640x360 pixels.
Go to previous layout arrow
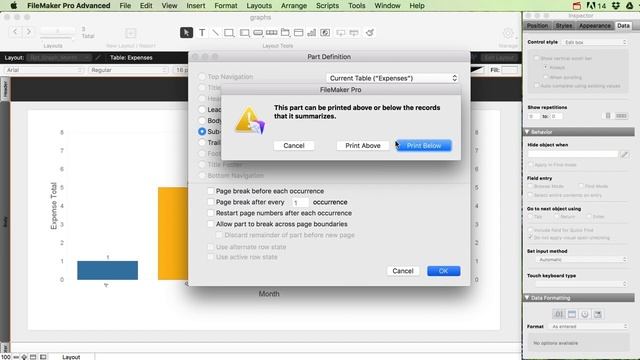(15, 31)
